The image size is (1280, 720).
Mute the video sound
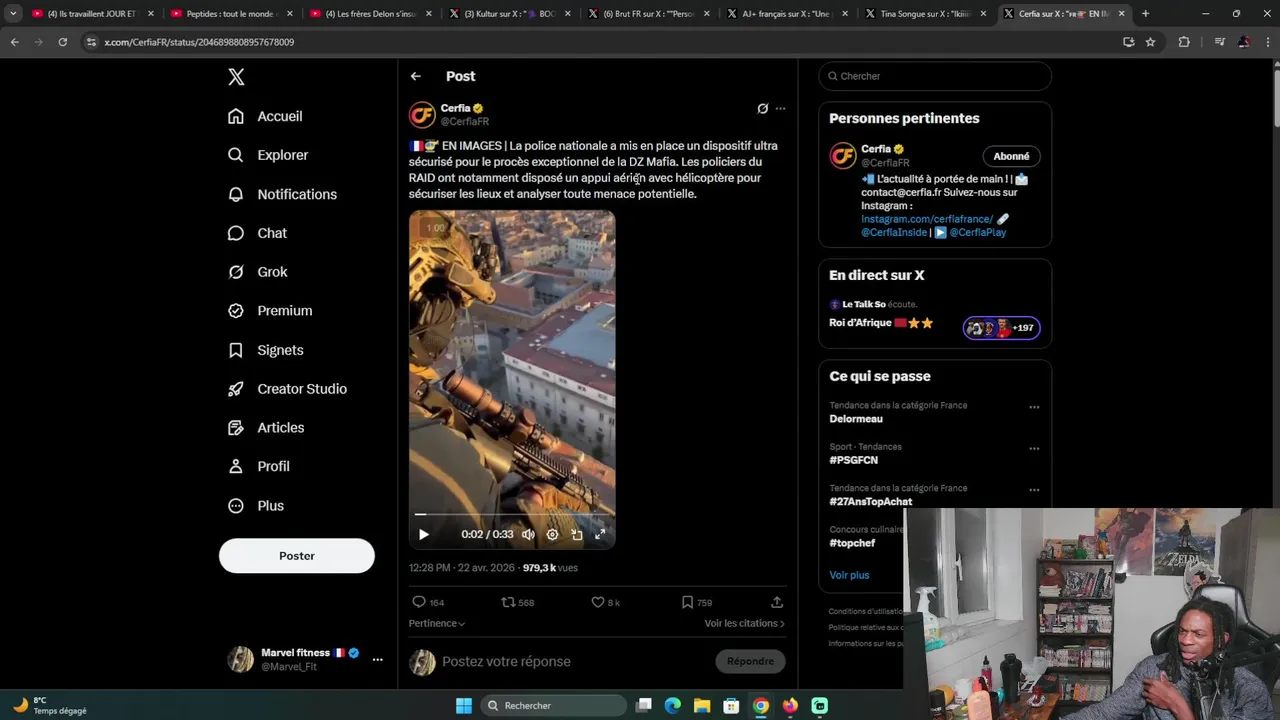tap(528, 535)
